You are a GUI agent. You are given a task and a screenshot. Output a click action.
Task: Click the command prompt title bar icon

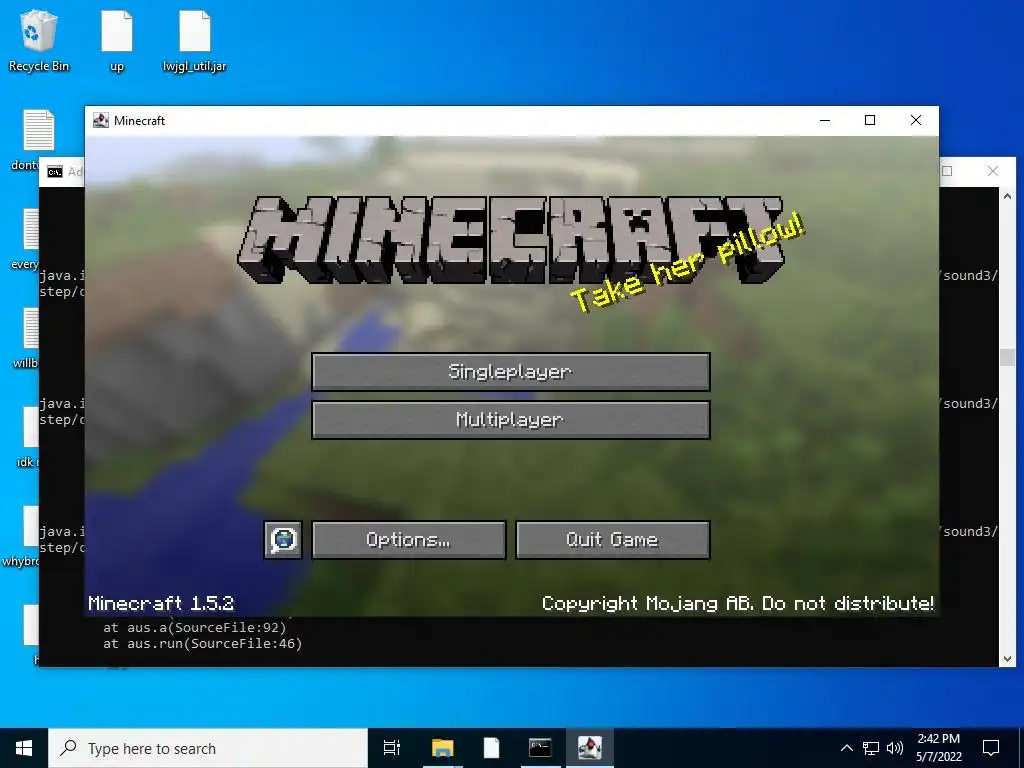tap(55, 172)
